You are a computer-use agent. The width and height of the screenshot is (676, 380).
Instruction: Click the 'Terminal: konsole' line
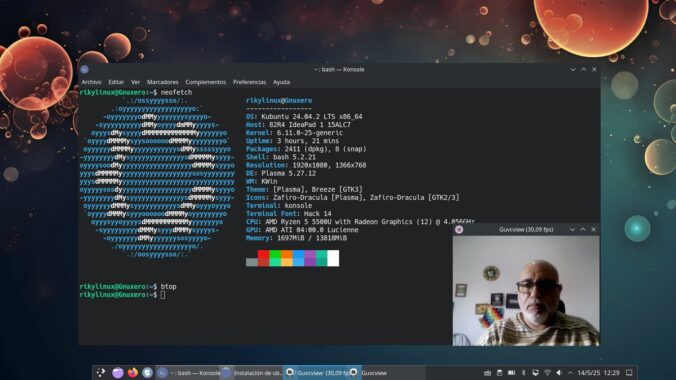pyautogui.click(x=279, y=206)
